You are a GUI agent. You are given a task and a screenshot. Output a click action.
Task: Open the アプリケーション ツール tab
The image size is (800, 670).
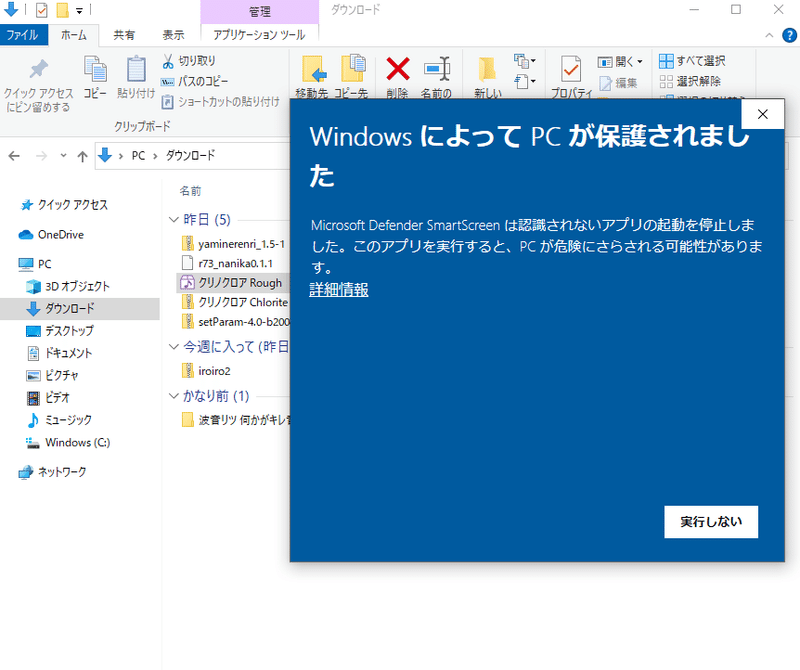pos(259,35)
